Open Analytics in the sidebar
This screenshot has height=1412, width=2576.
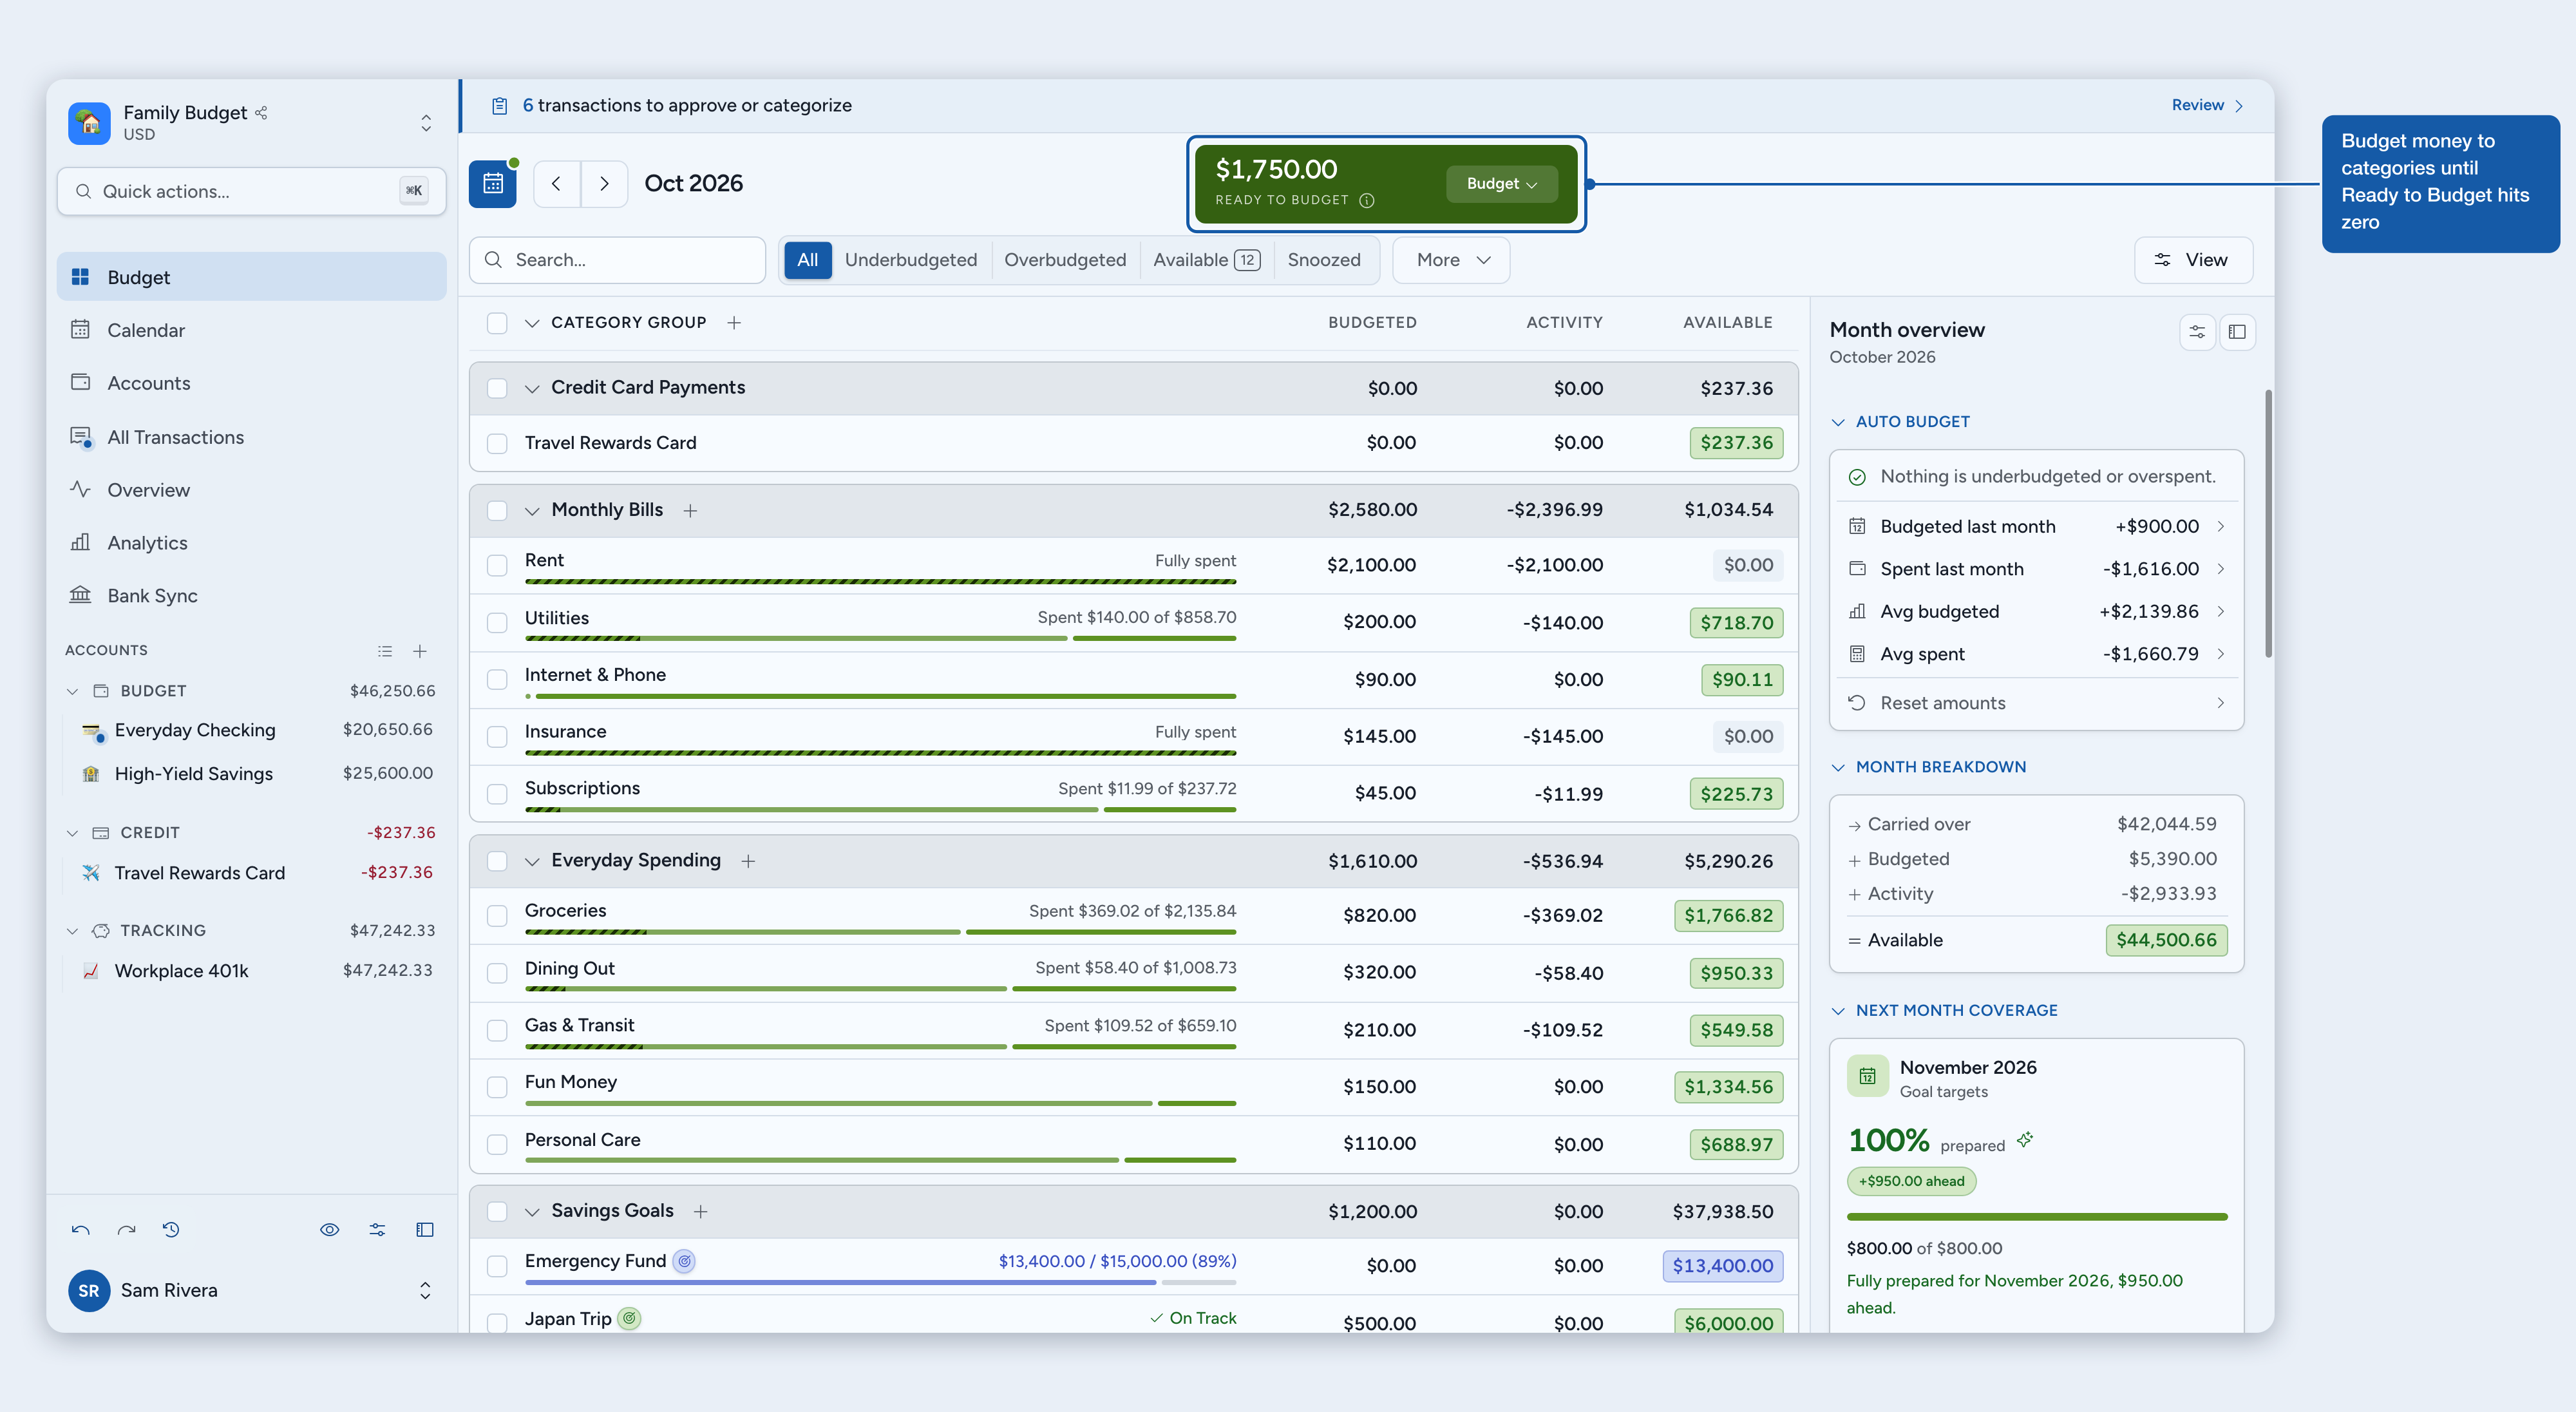point(251,543)
